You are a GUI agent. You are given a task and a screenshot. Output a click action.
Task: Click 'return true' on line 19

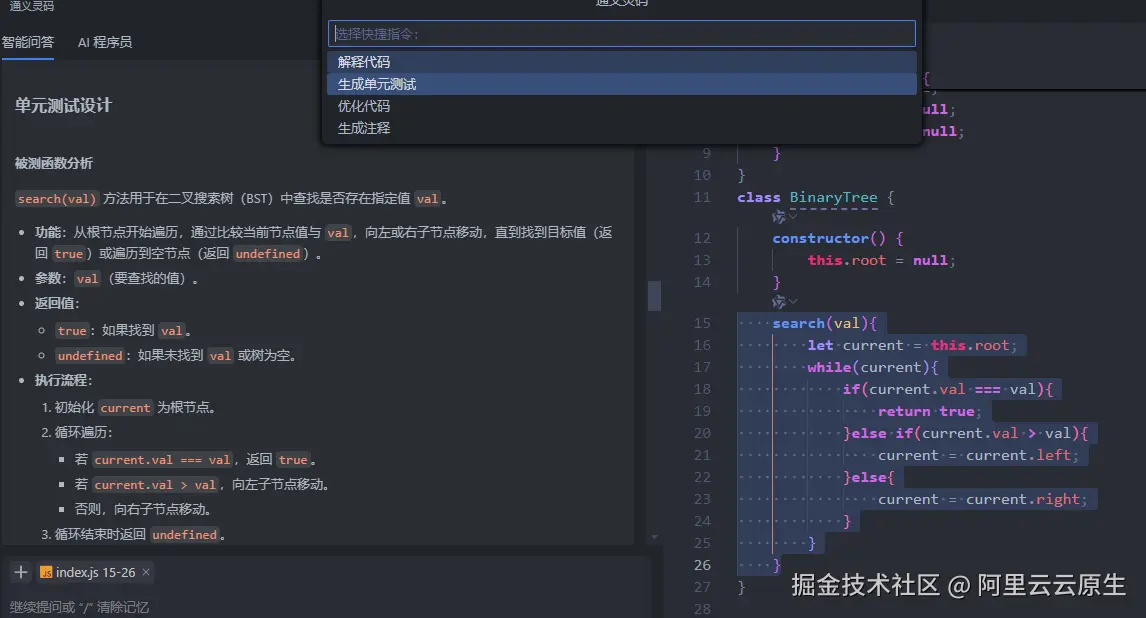(x=926, y=411)
